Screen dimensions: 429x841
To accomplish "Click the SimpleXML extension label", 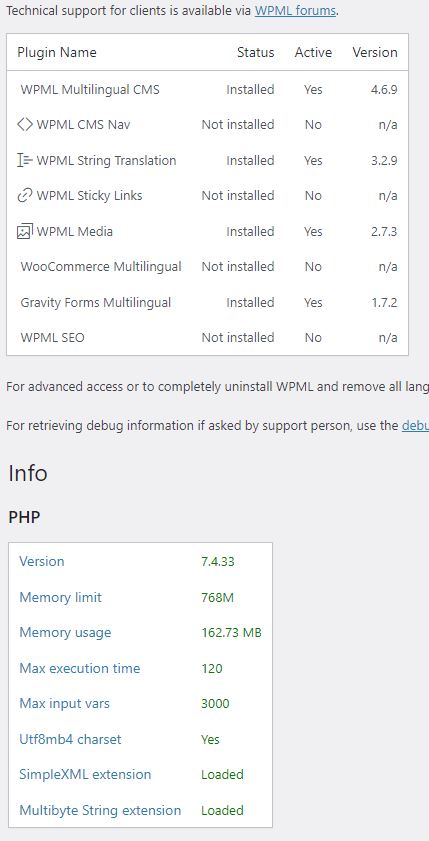I will pos(85,774).
